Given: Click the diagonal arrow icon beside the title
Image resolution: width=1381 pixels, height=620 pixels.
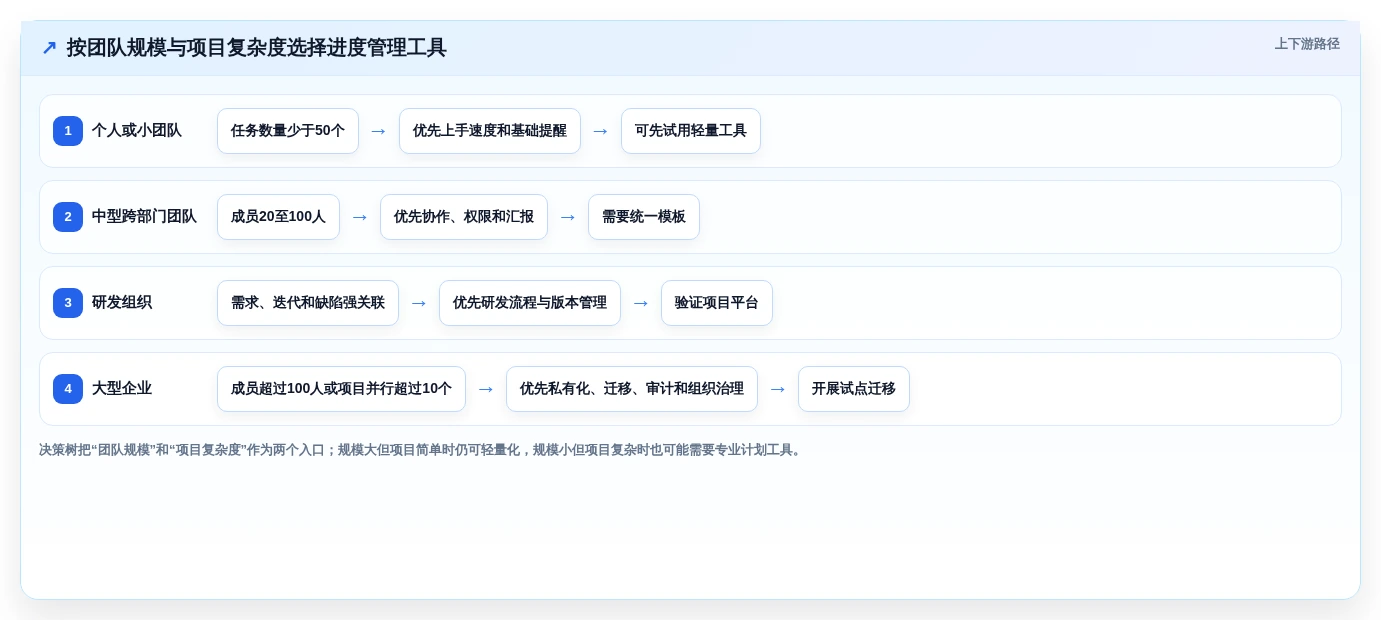Looking at the screenshot, I should pos(49,47).
